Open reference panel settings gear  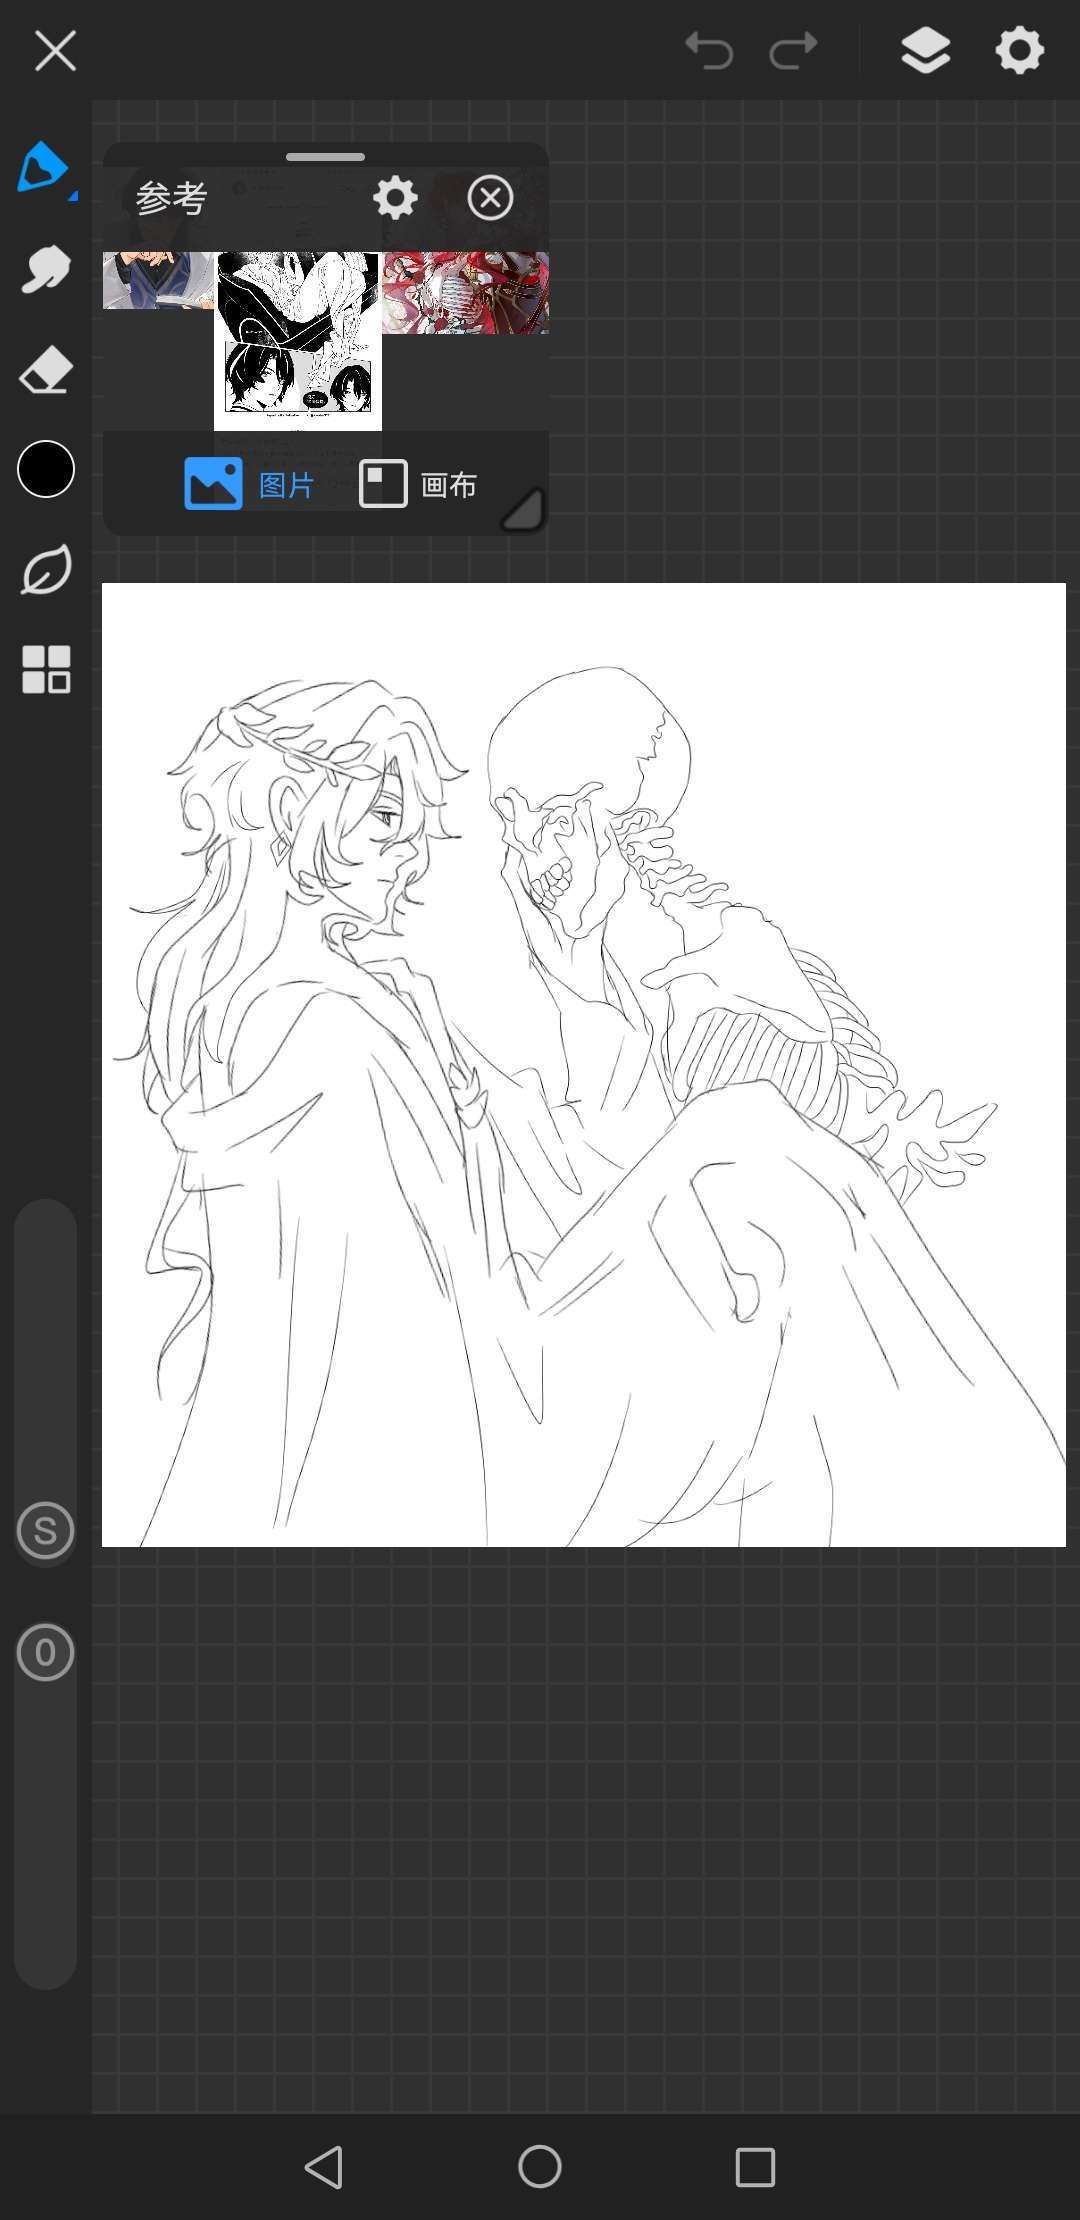pos(395,198)
